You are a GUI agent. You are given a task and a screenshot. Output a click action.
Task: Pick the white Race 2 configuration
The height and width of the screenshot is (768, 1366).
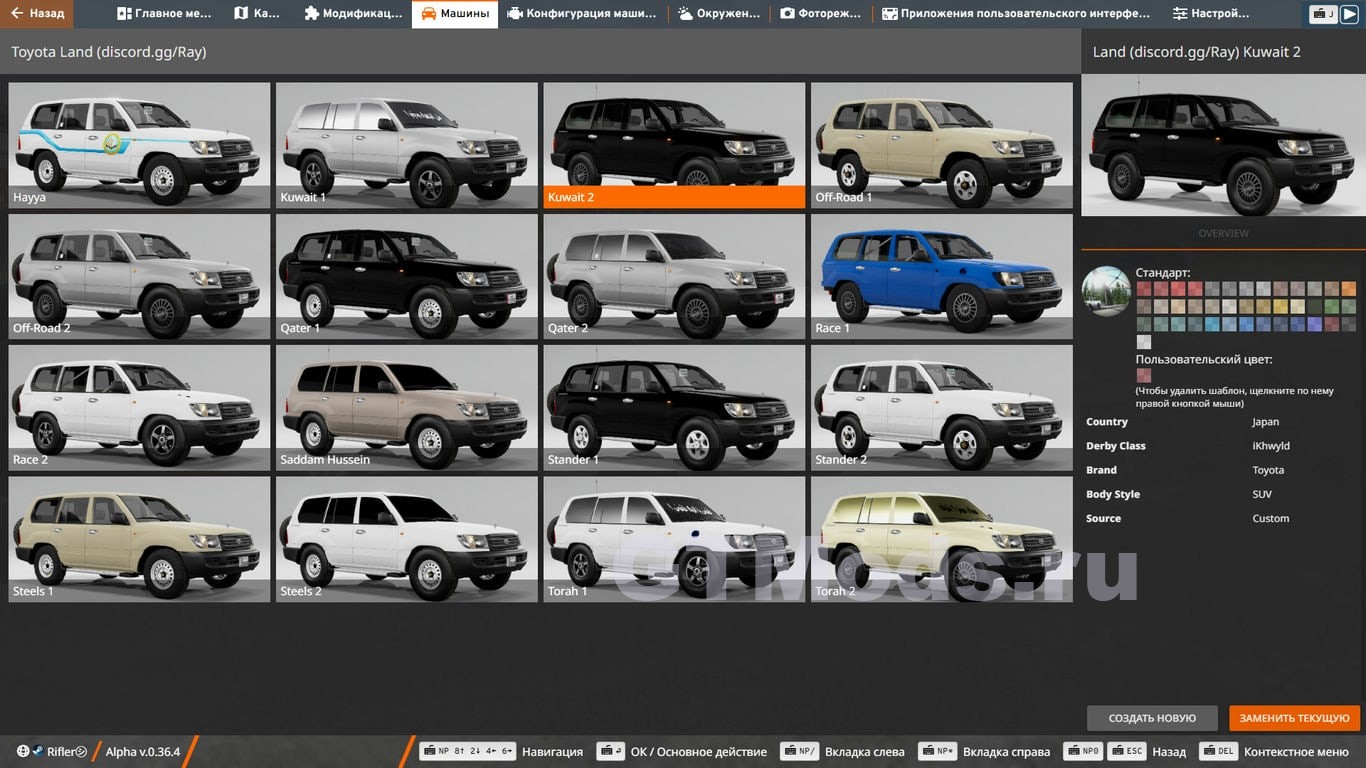click(139, 408)
